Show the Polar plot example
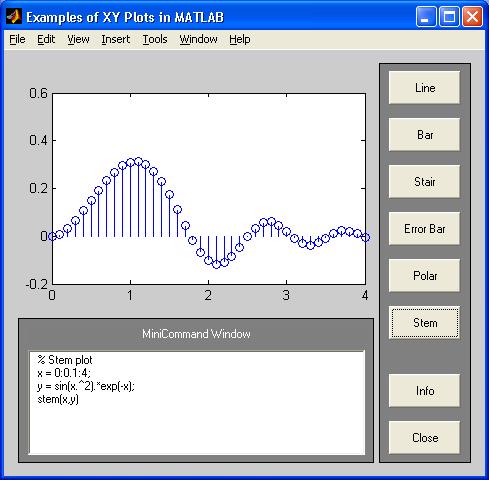489x480 pixels. pos(424,276)
